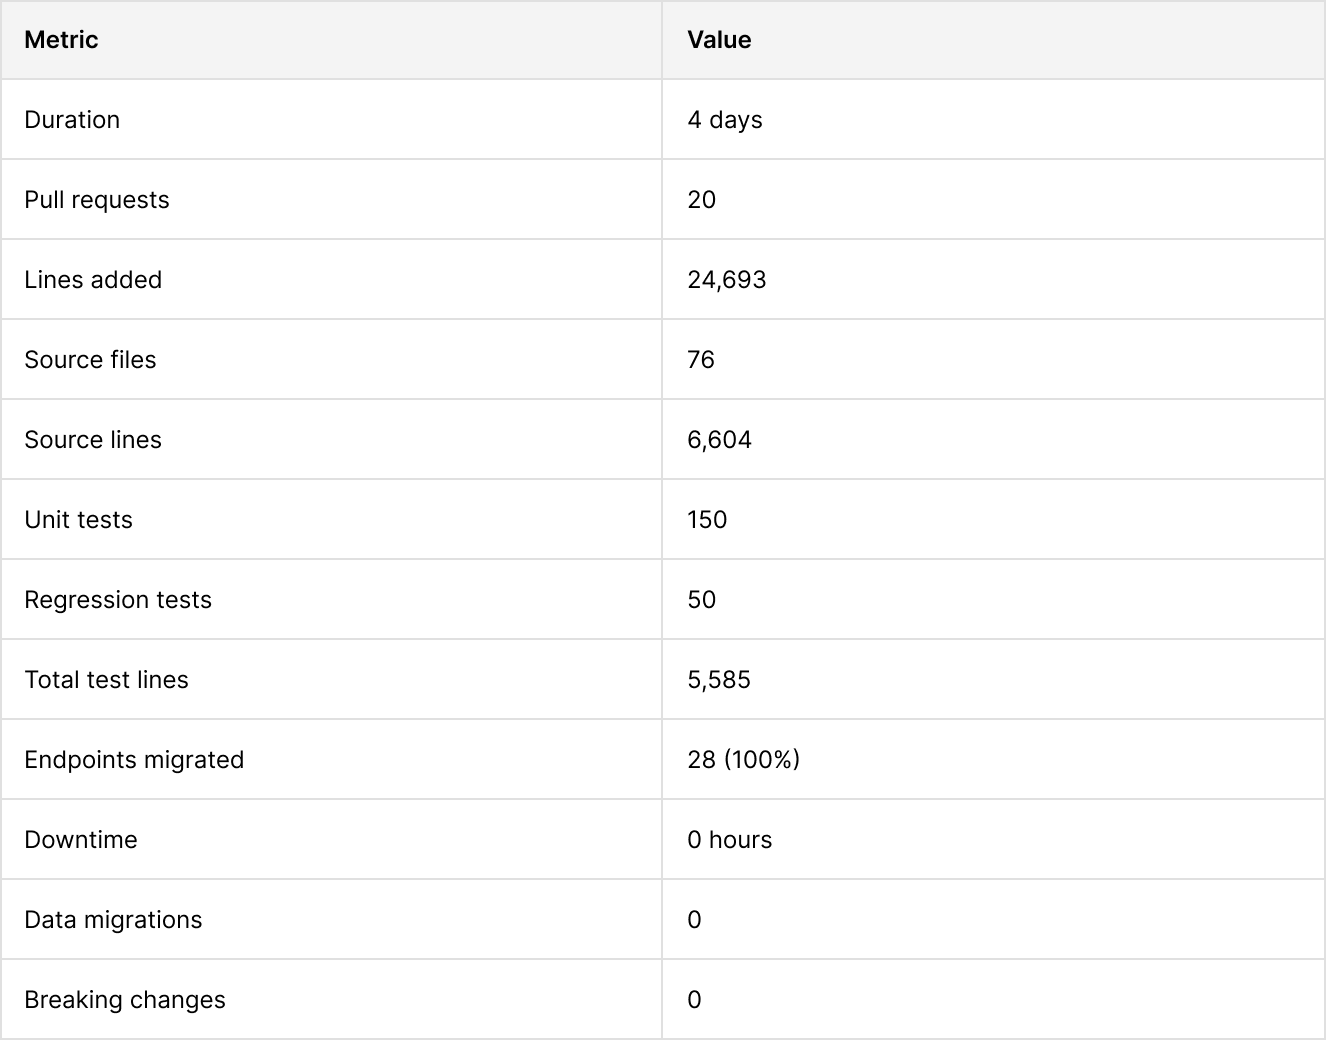Select the Total test lines label

pyautogui.click(x=106, y=680)
